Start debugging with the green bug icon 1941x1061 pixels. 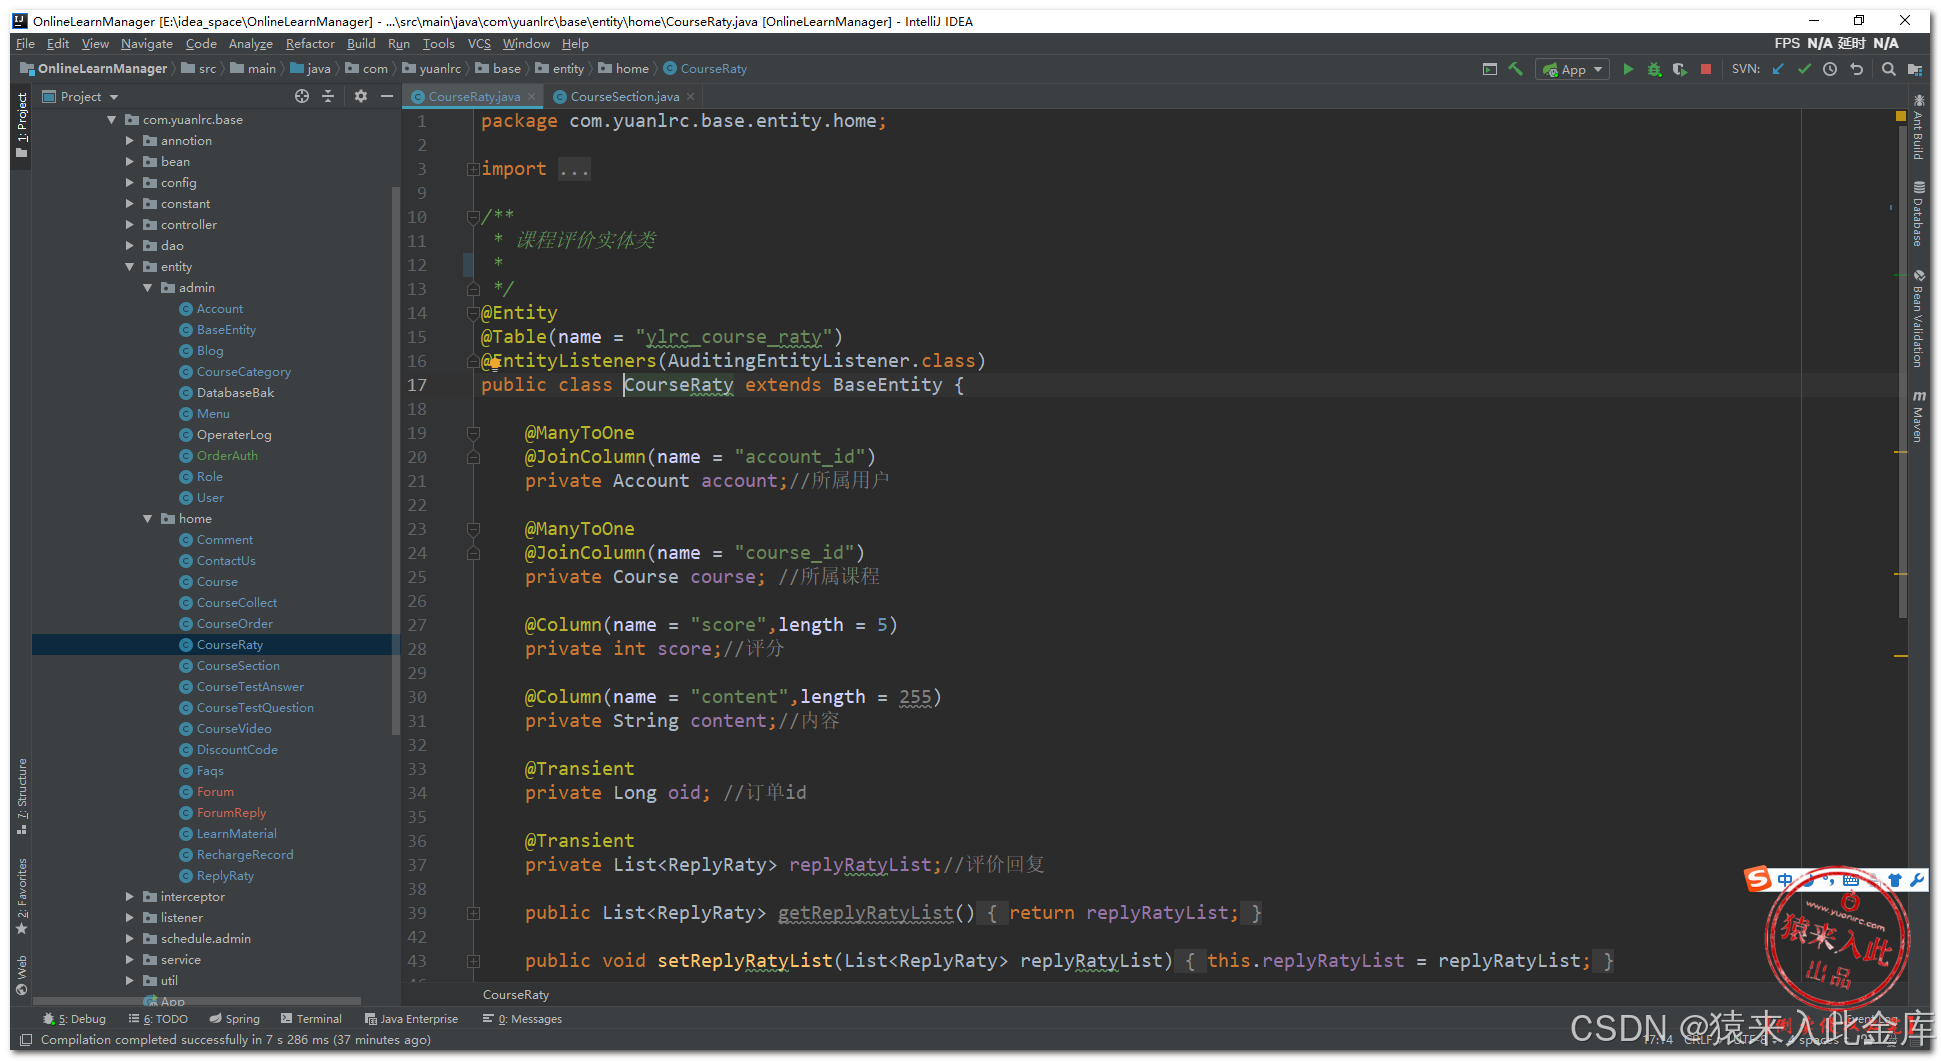click(x=1654, y=69)
